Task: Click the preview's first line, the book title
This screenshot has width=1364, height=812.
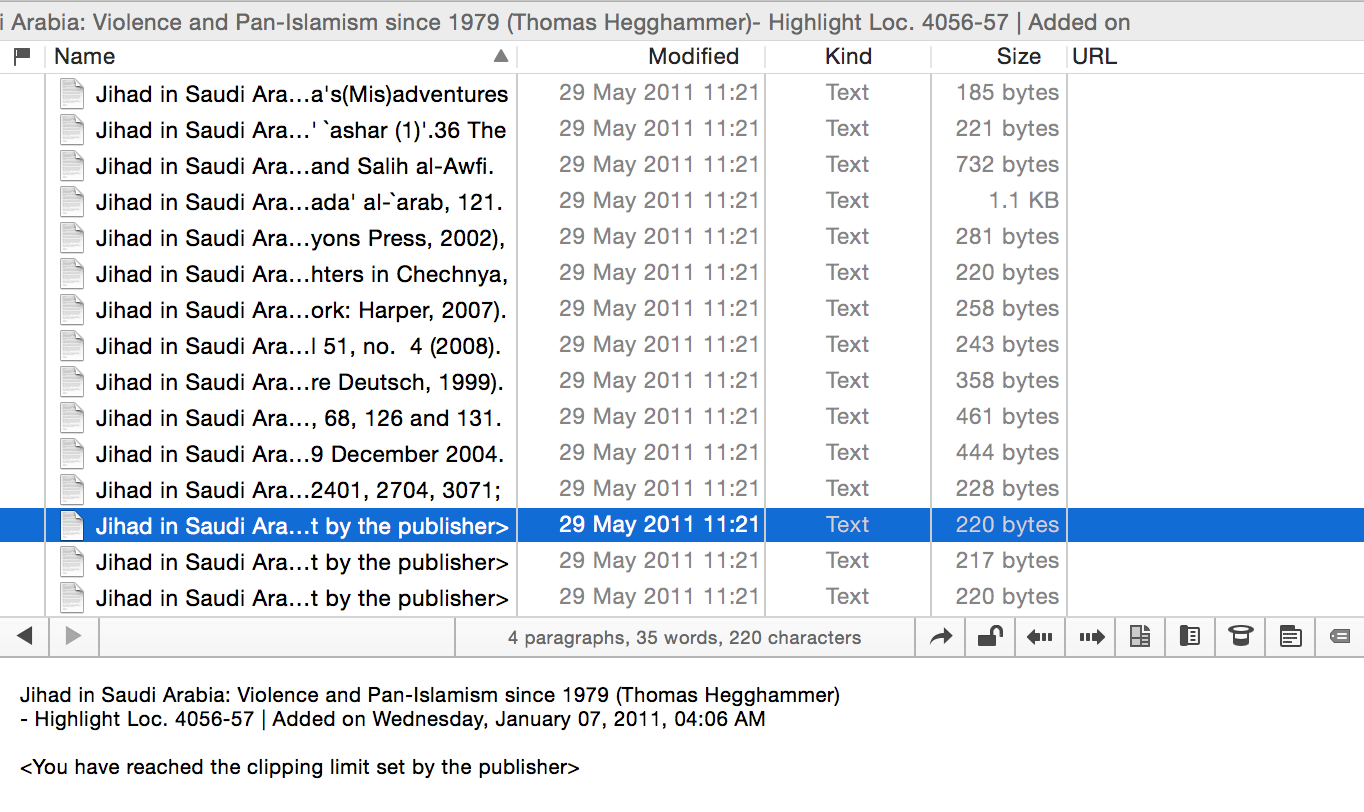Action: pos(430,695)
